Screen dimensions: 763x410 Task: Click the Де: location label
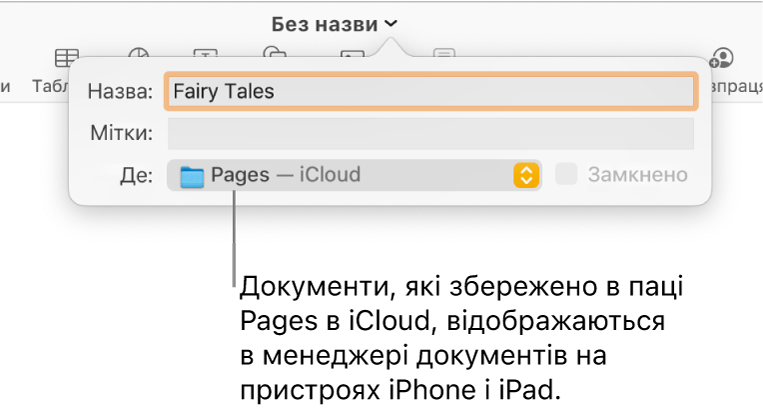tap(137, 176)
